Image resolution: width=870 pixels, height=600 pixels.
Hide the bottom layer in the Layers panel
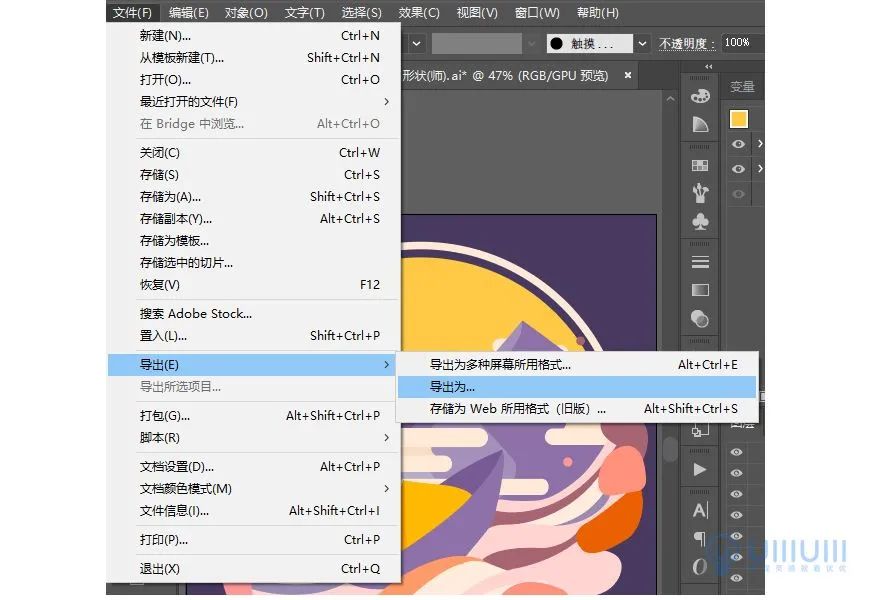point(736,576)
